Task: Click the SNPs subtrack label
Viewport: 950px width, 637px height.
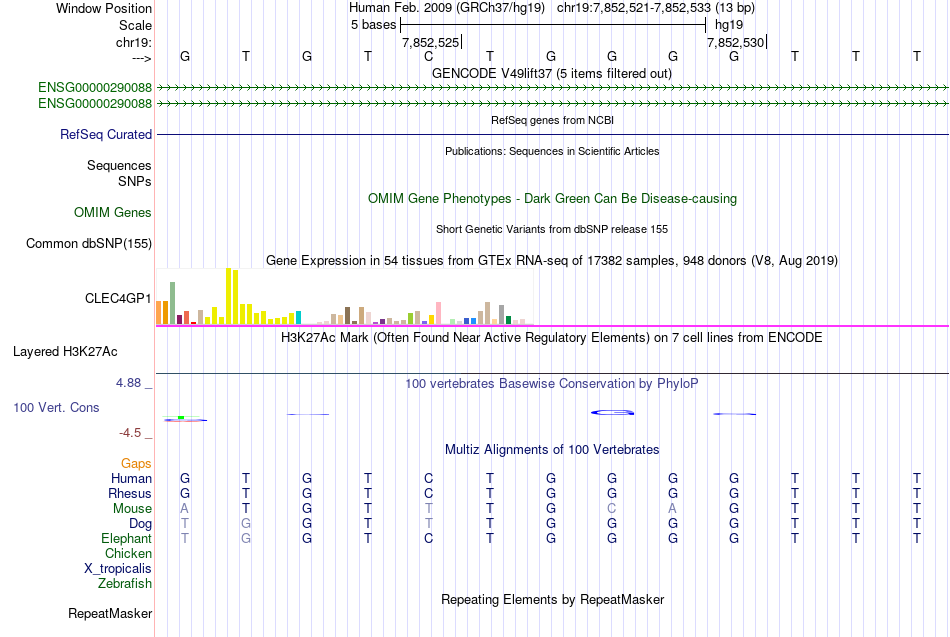Action: coord(135,181)
